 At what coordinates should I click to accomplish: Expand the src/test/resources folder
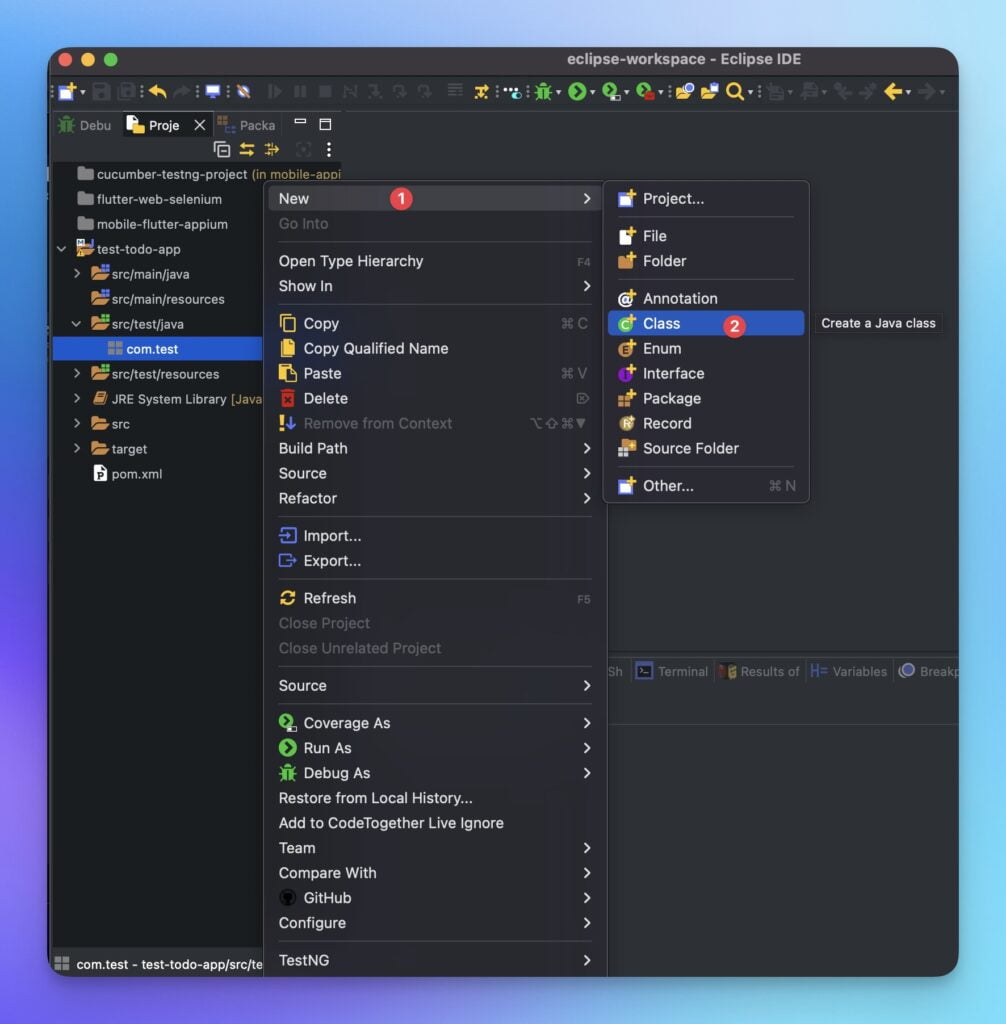[77, 374]
